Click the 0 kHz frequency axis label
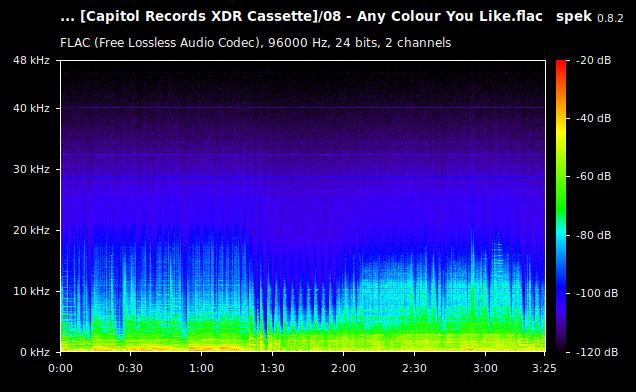This screenshot has height=392, width=636. pyautogui.click(x=35, y=352)
